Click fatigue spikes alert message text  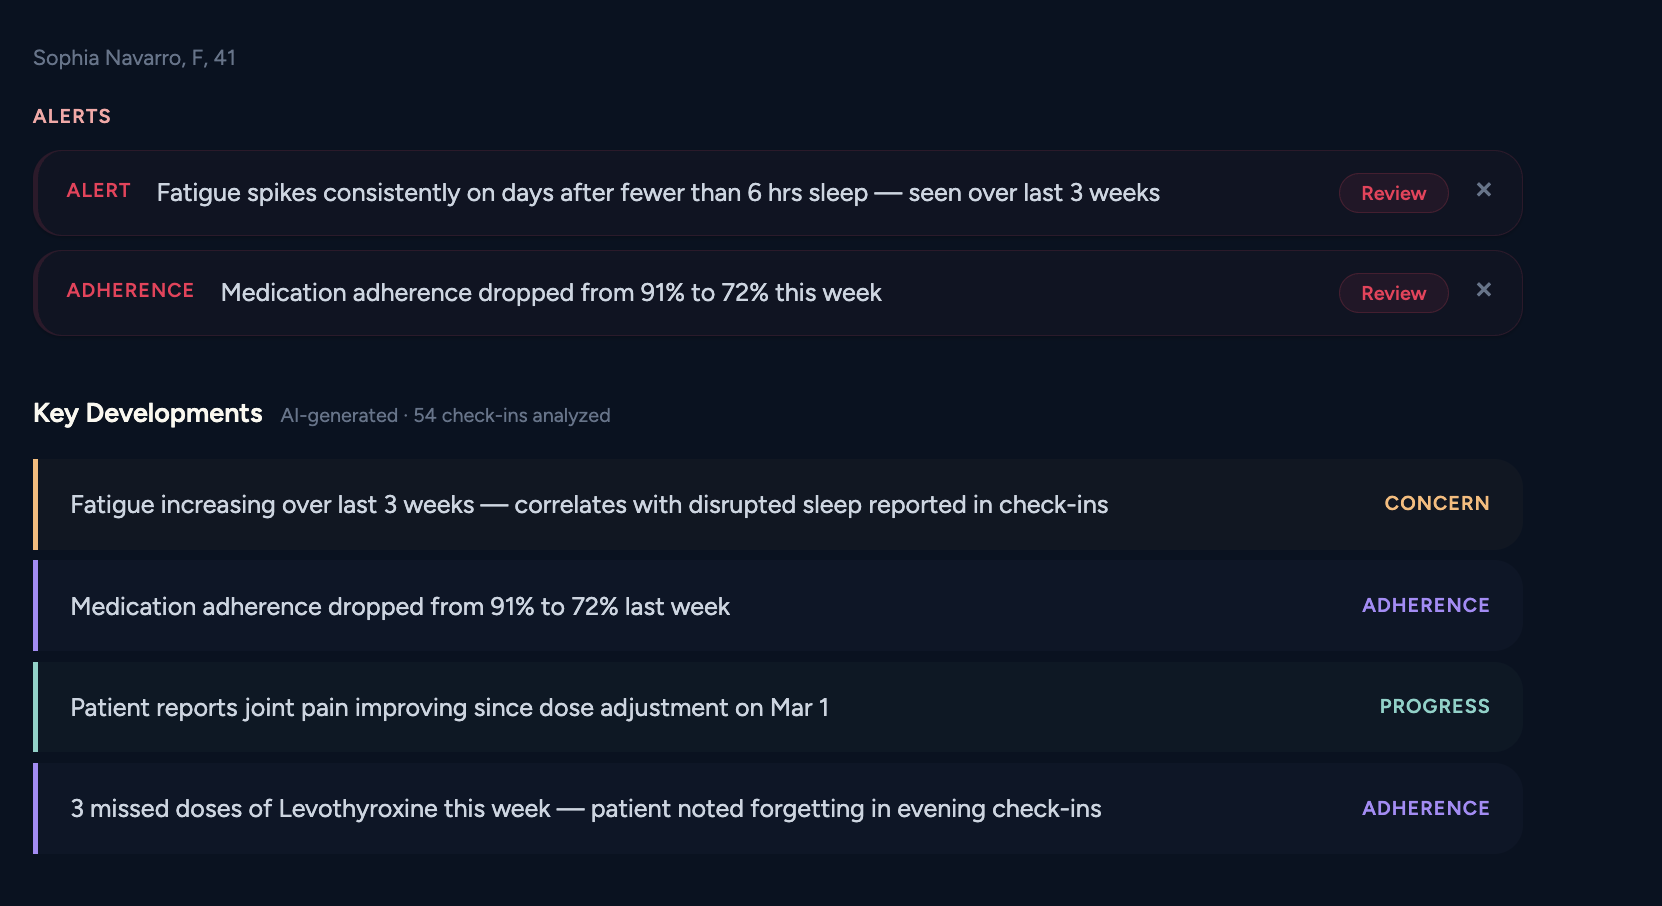click(x=658, y=193)
